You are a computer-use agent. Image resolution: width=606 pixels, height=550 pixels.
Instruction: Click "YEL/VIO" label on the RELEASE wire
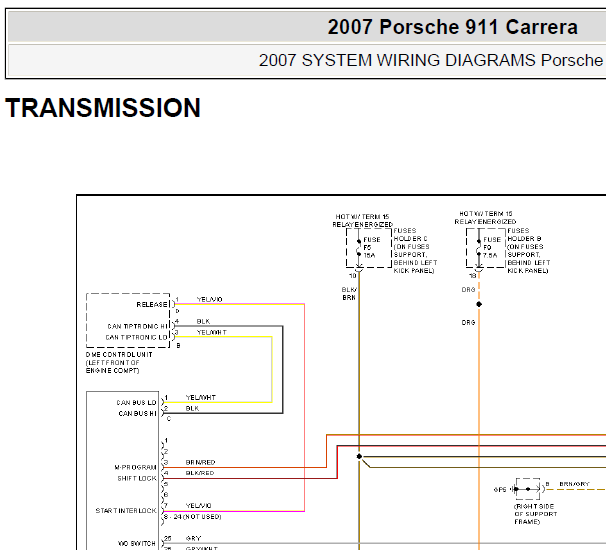[209, 300]
